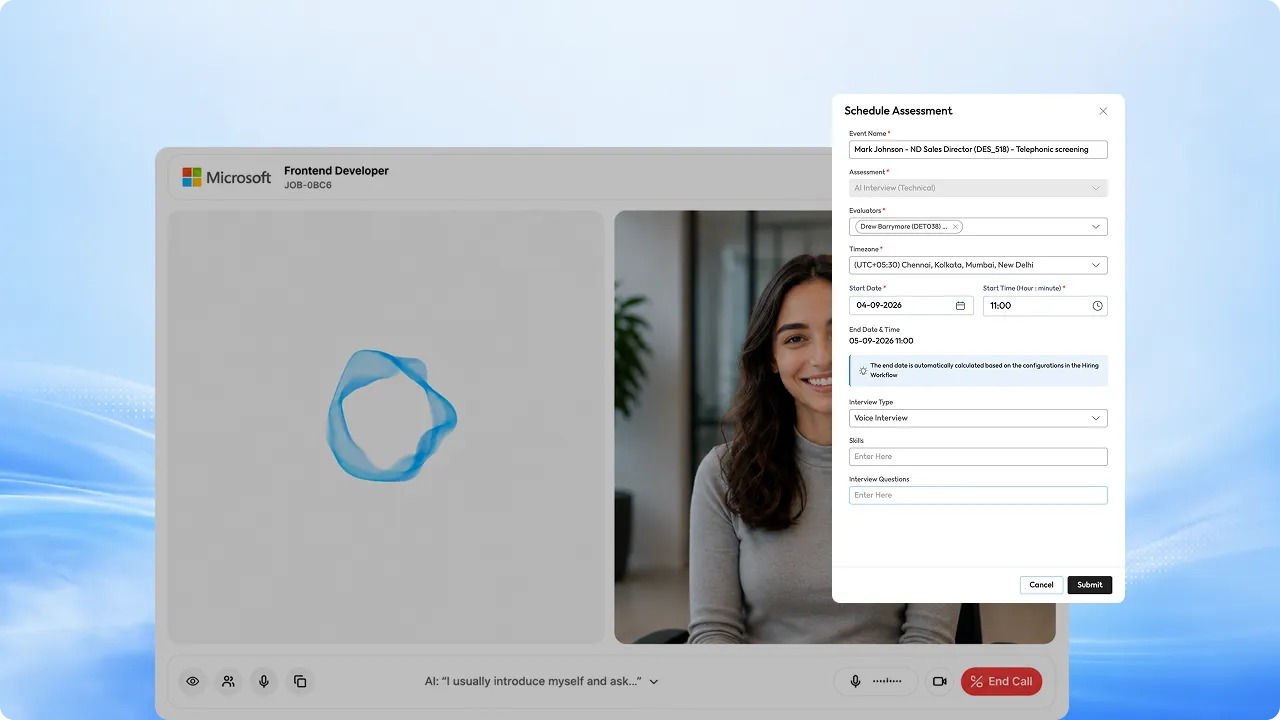This screenshot has width=1280, height=720.
Task: Open the Interview Type dropdown
Action: (x=1096, y=418)
